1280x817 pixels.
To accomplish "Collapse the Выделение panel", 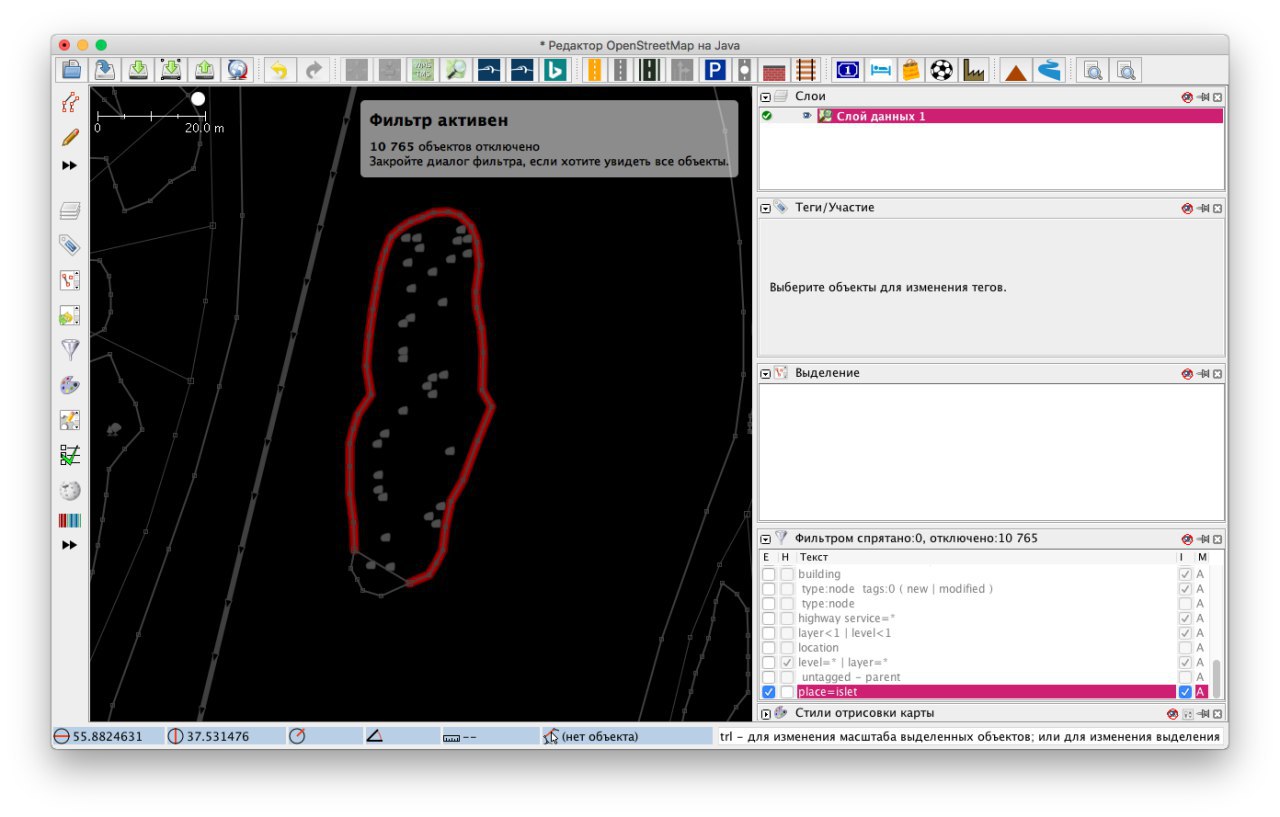I will tap(765, 373).
